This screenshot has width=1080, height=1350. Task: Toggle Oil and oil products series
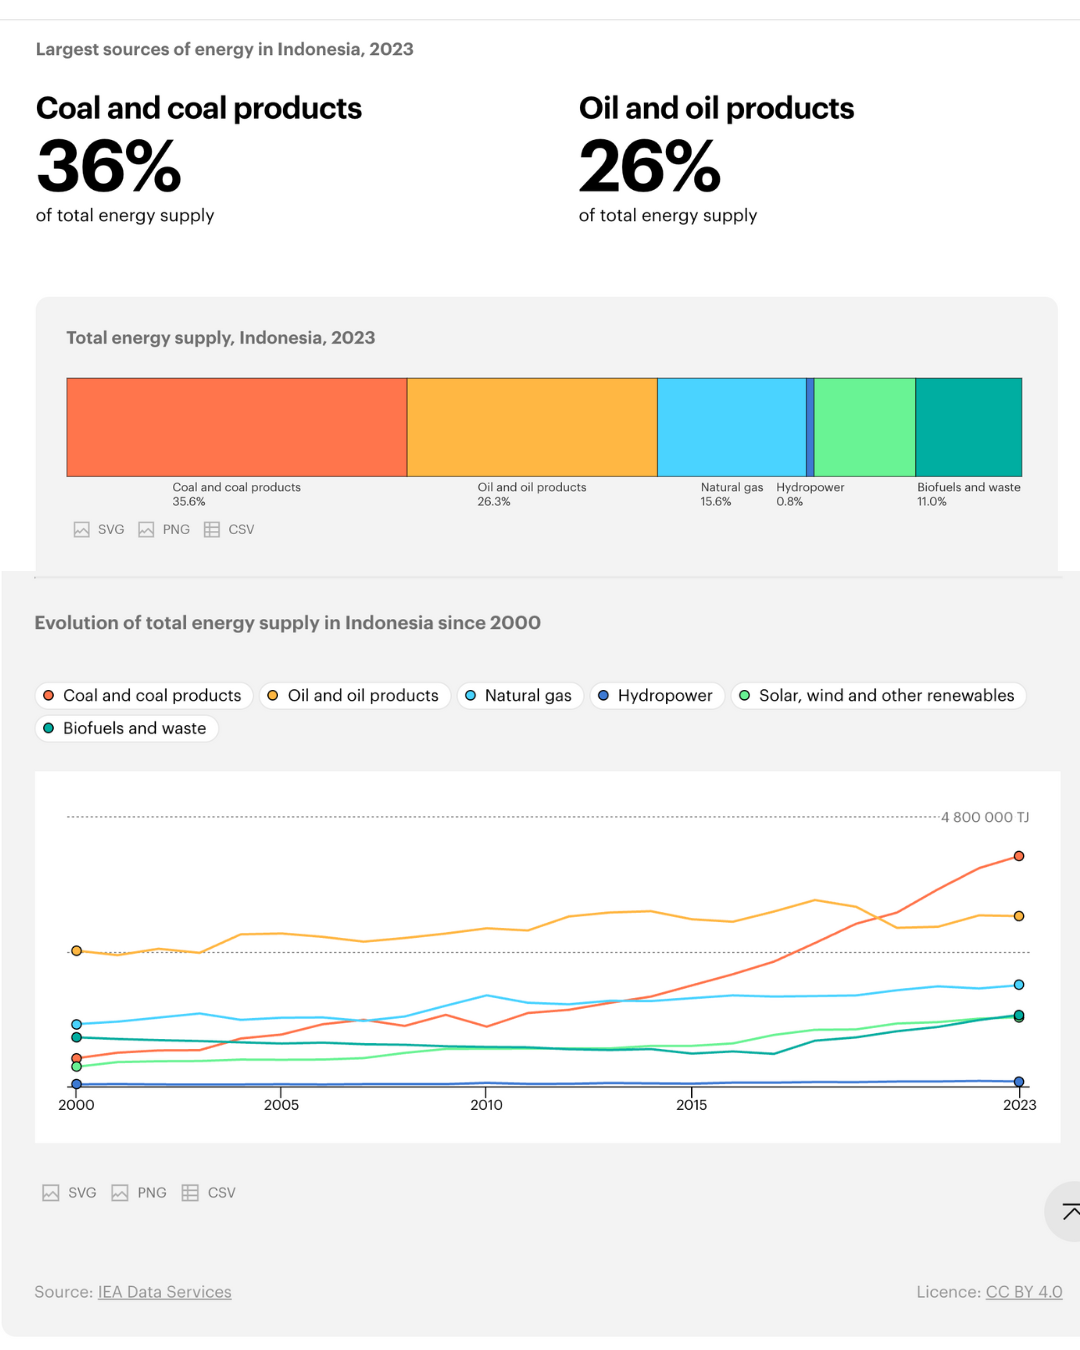(353, 696)
